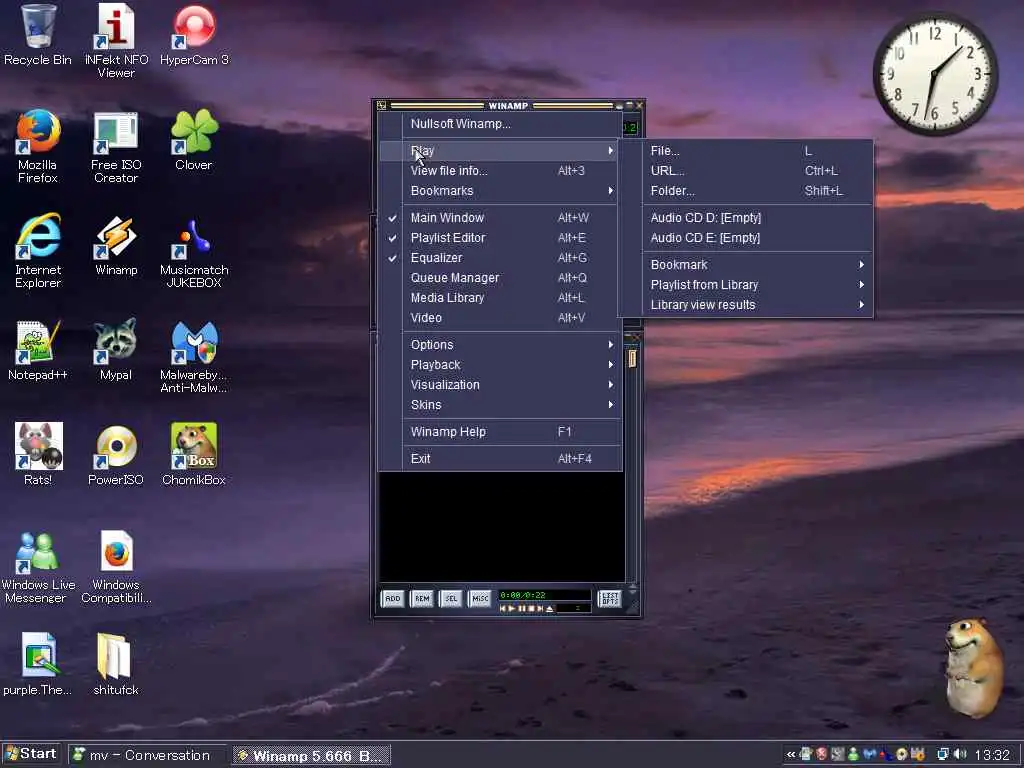Click the Notepad++ desktop shortcut

pyautogui.click(x=38, y=350)
